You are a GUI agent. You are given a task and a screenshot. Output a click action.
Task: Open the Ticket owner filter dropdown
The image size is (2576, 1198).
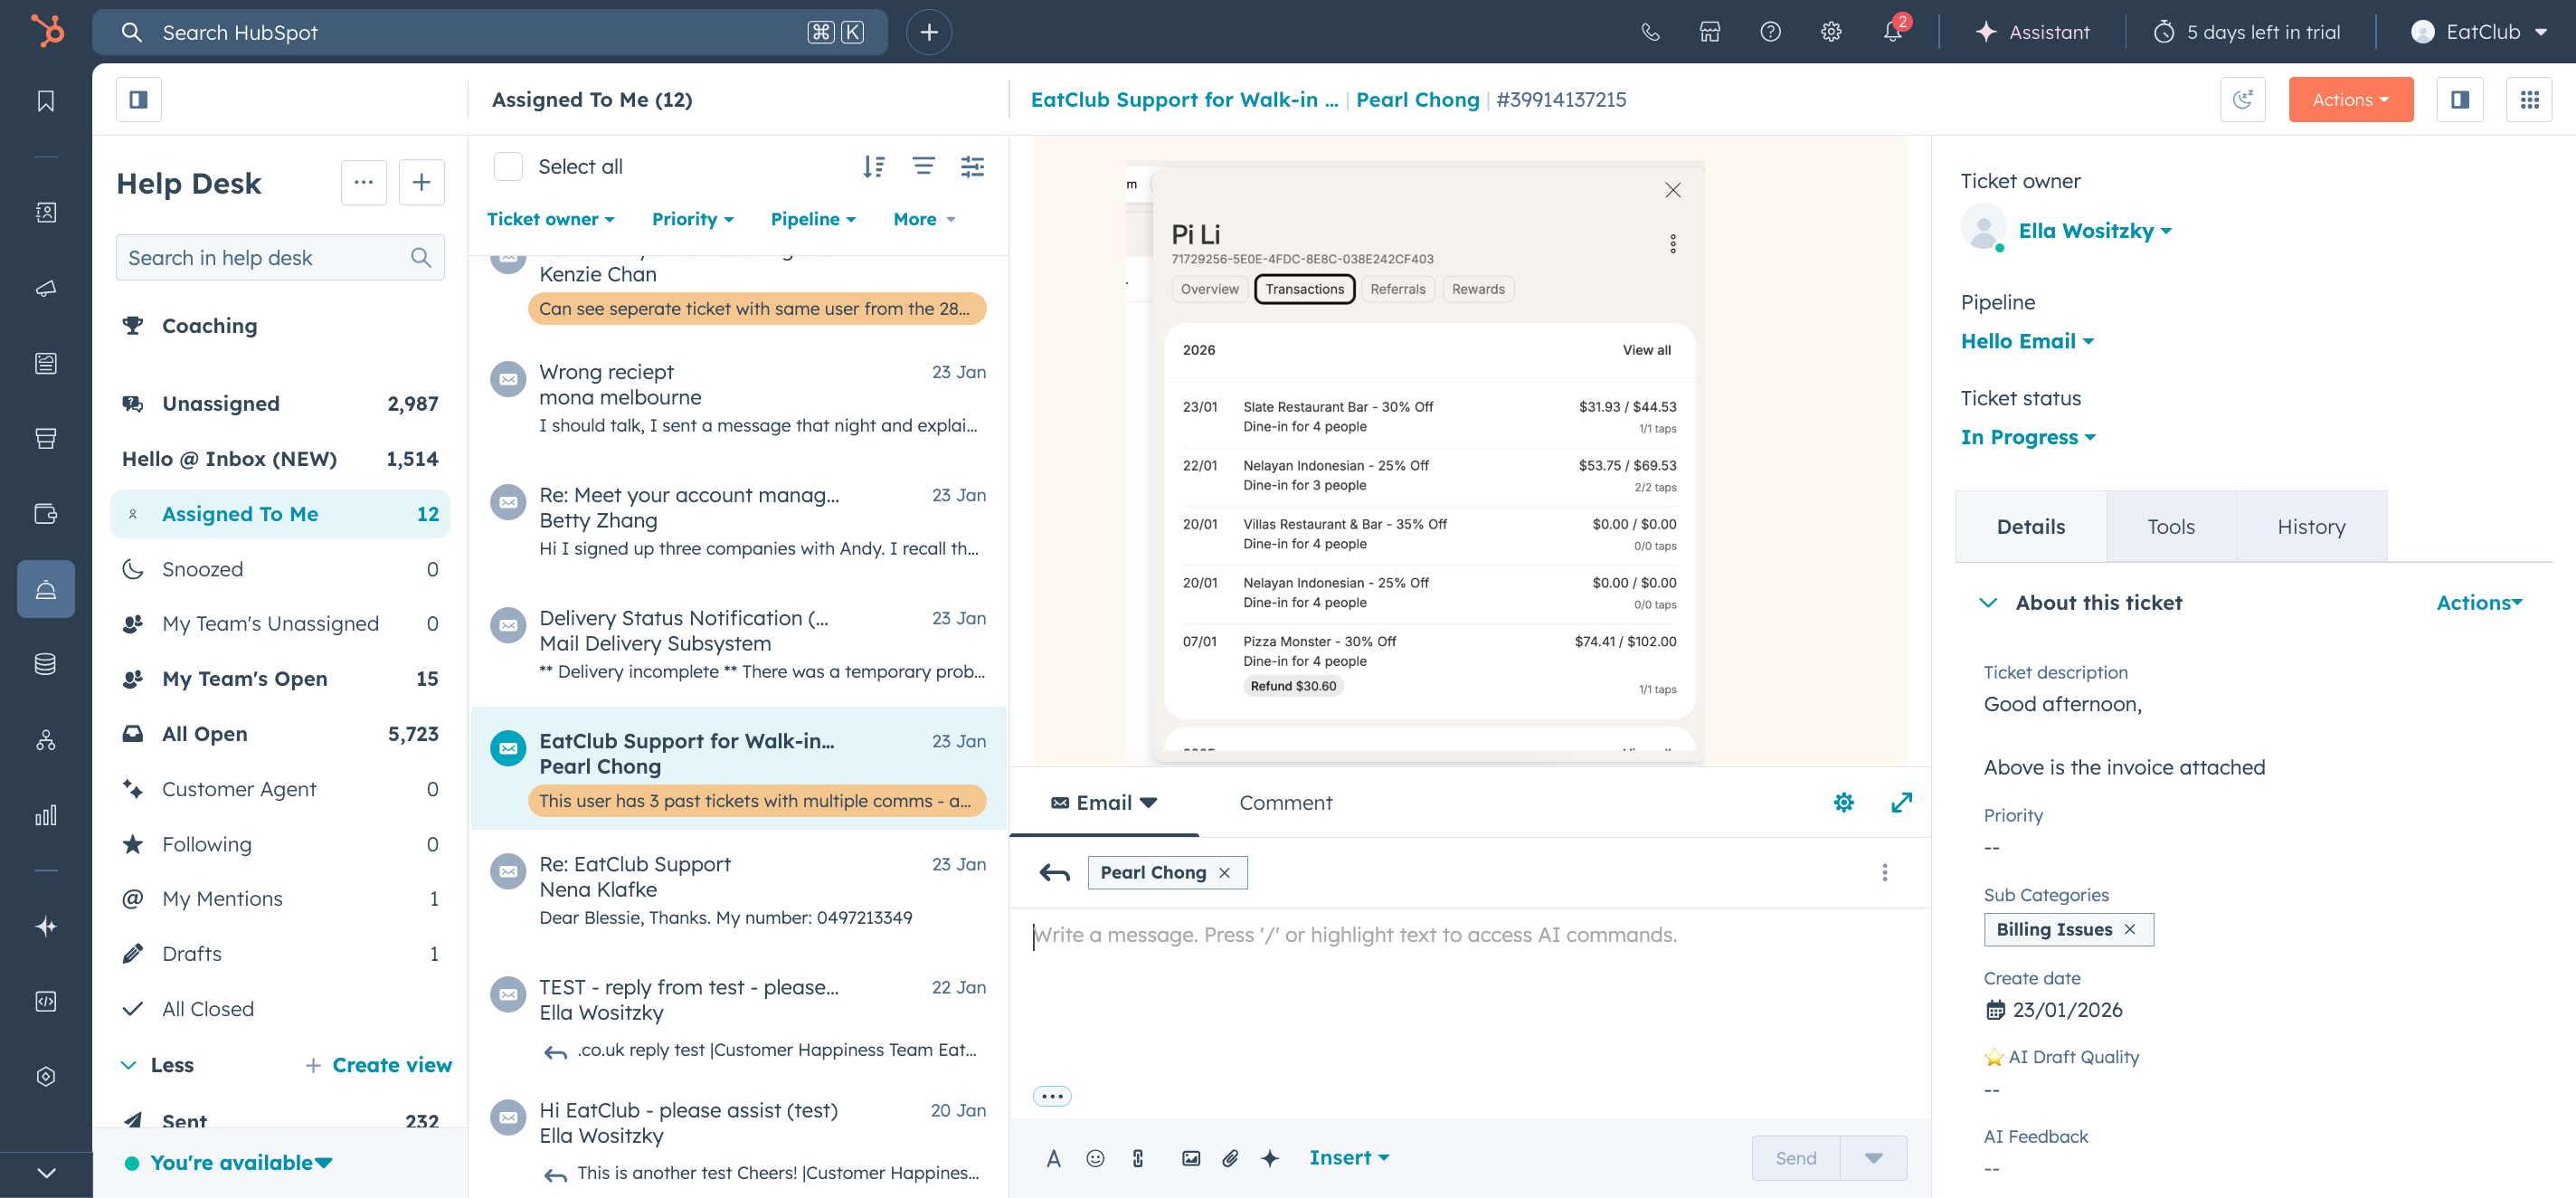pyautogui.click(x=550, y=219)
